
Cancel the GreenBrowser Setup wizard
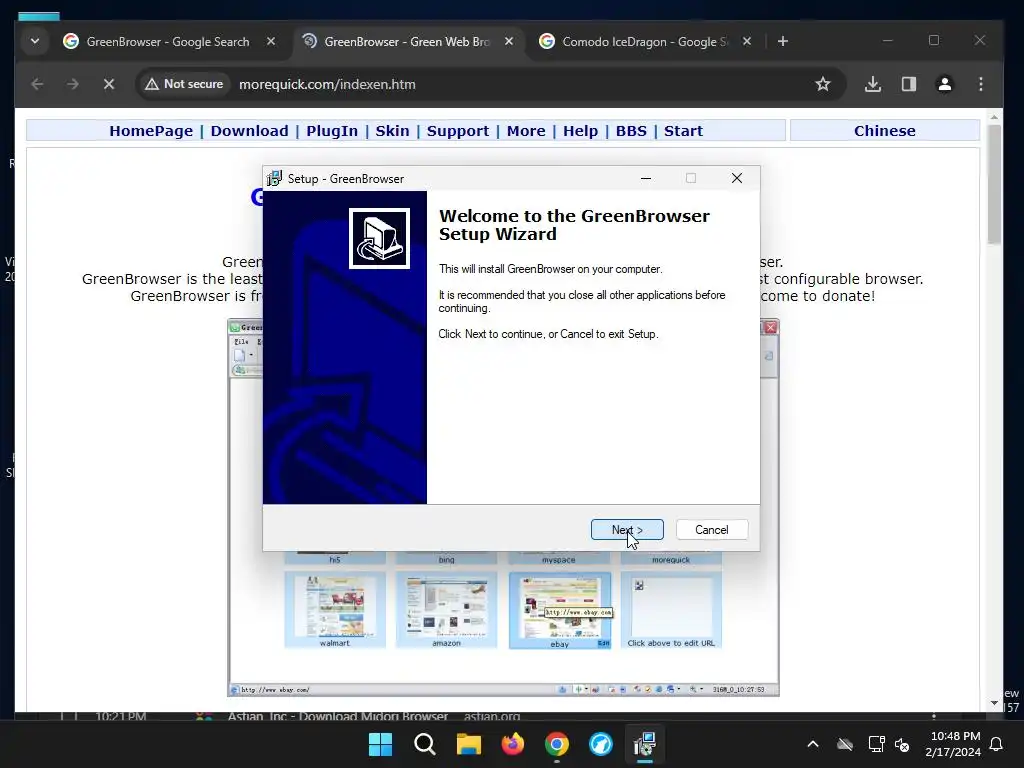point(712,530)
